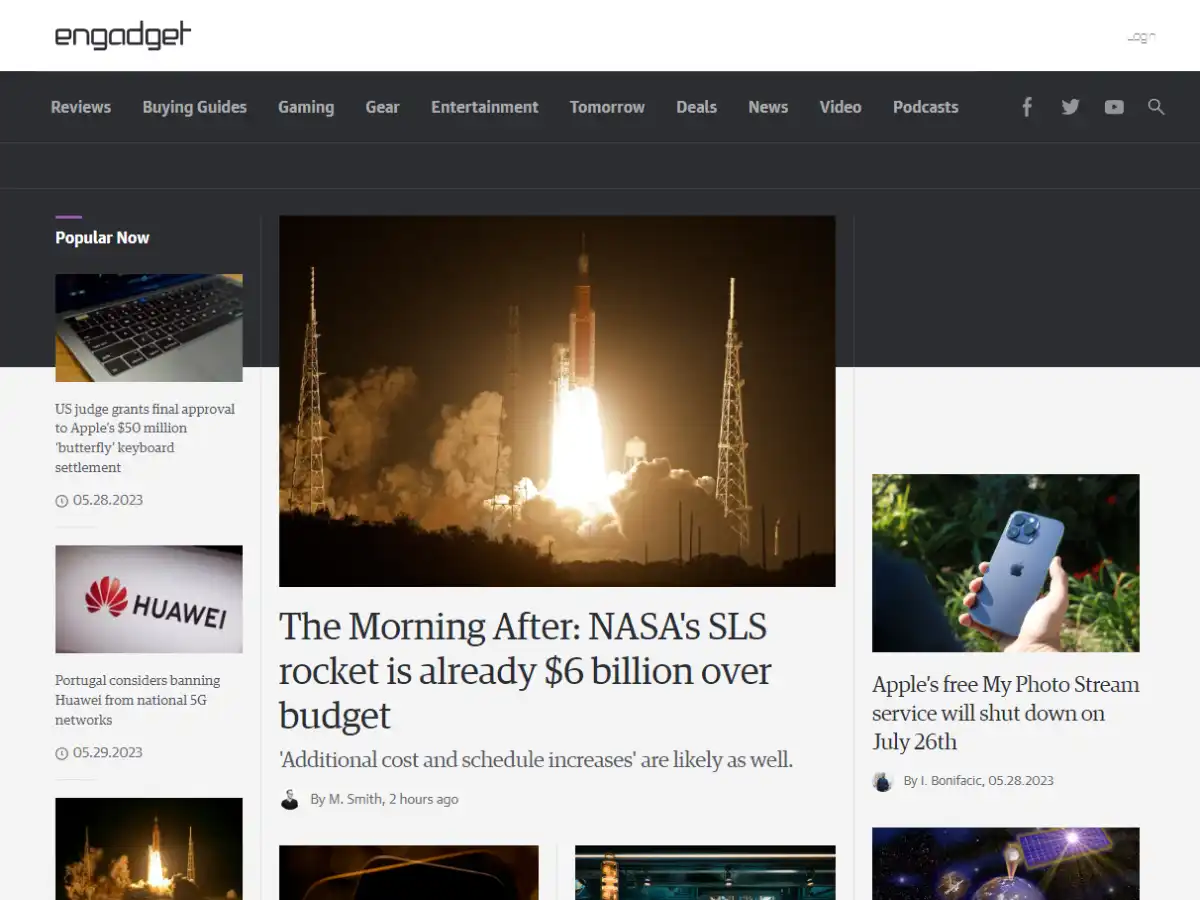Open the Entertainment section

[x=485, y=107]
